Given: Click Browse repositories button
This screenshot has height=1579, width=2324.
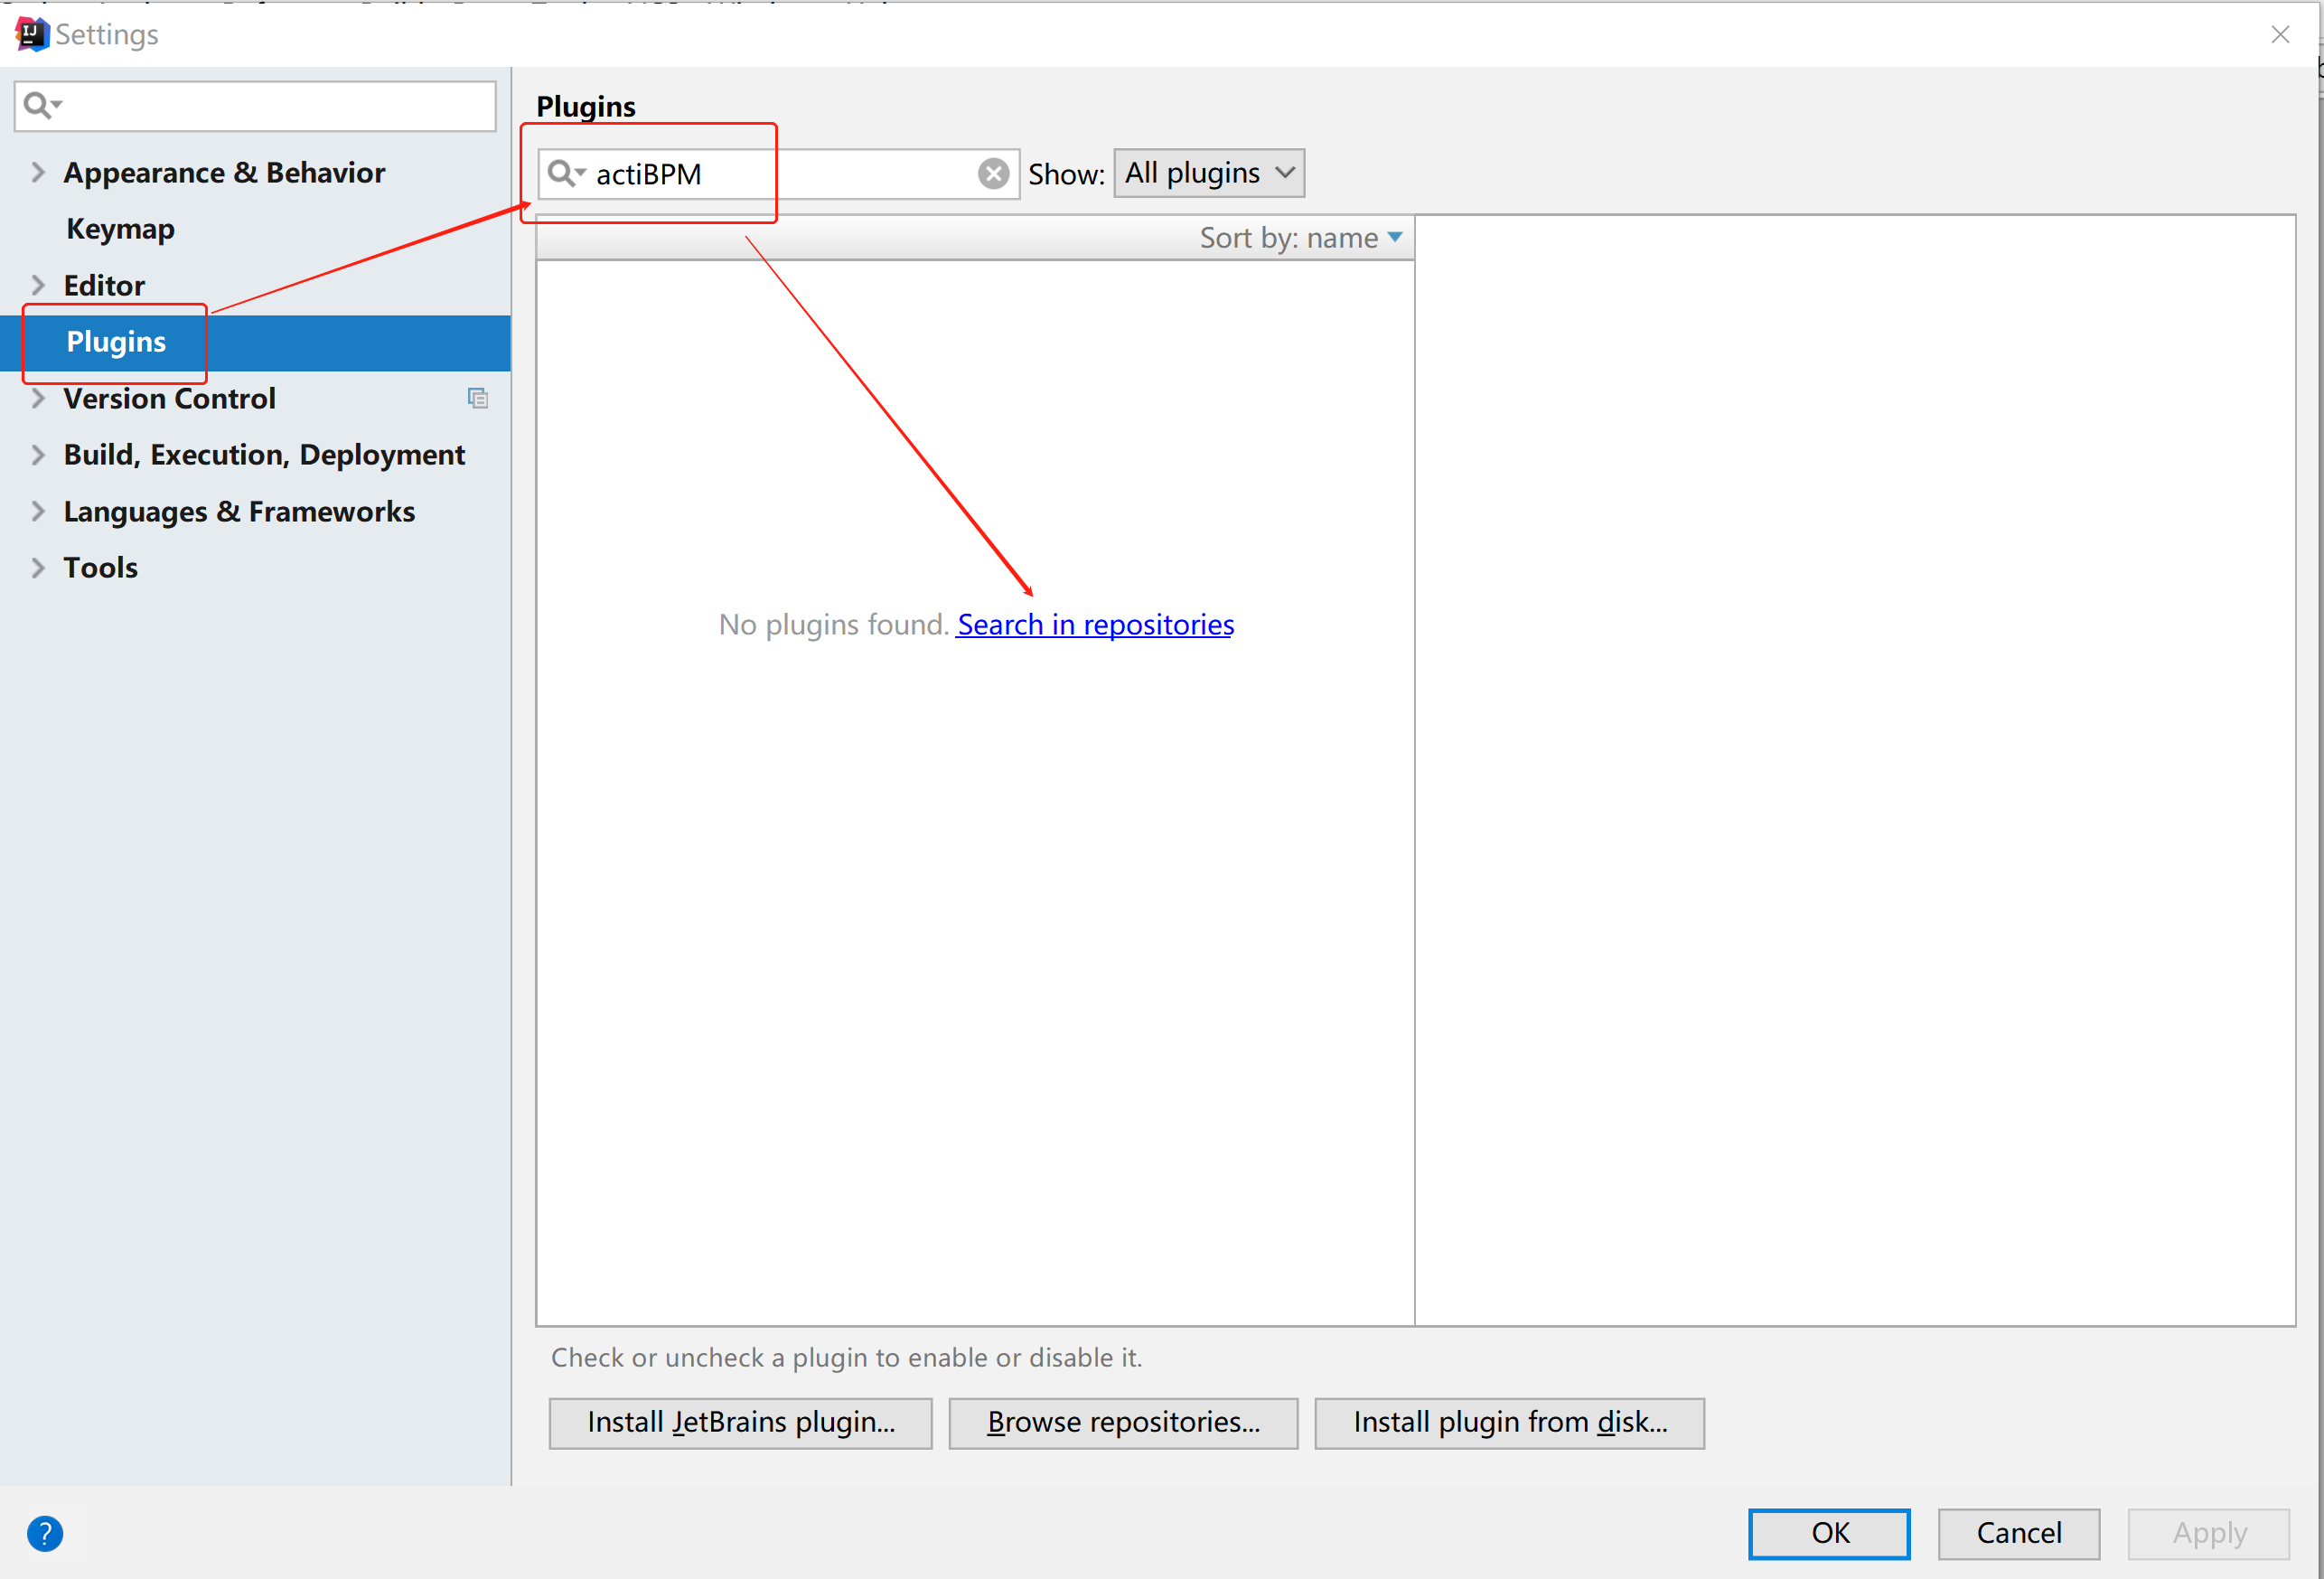Looking at the screenshot, I should 1124,1422.
